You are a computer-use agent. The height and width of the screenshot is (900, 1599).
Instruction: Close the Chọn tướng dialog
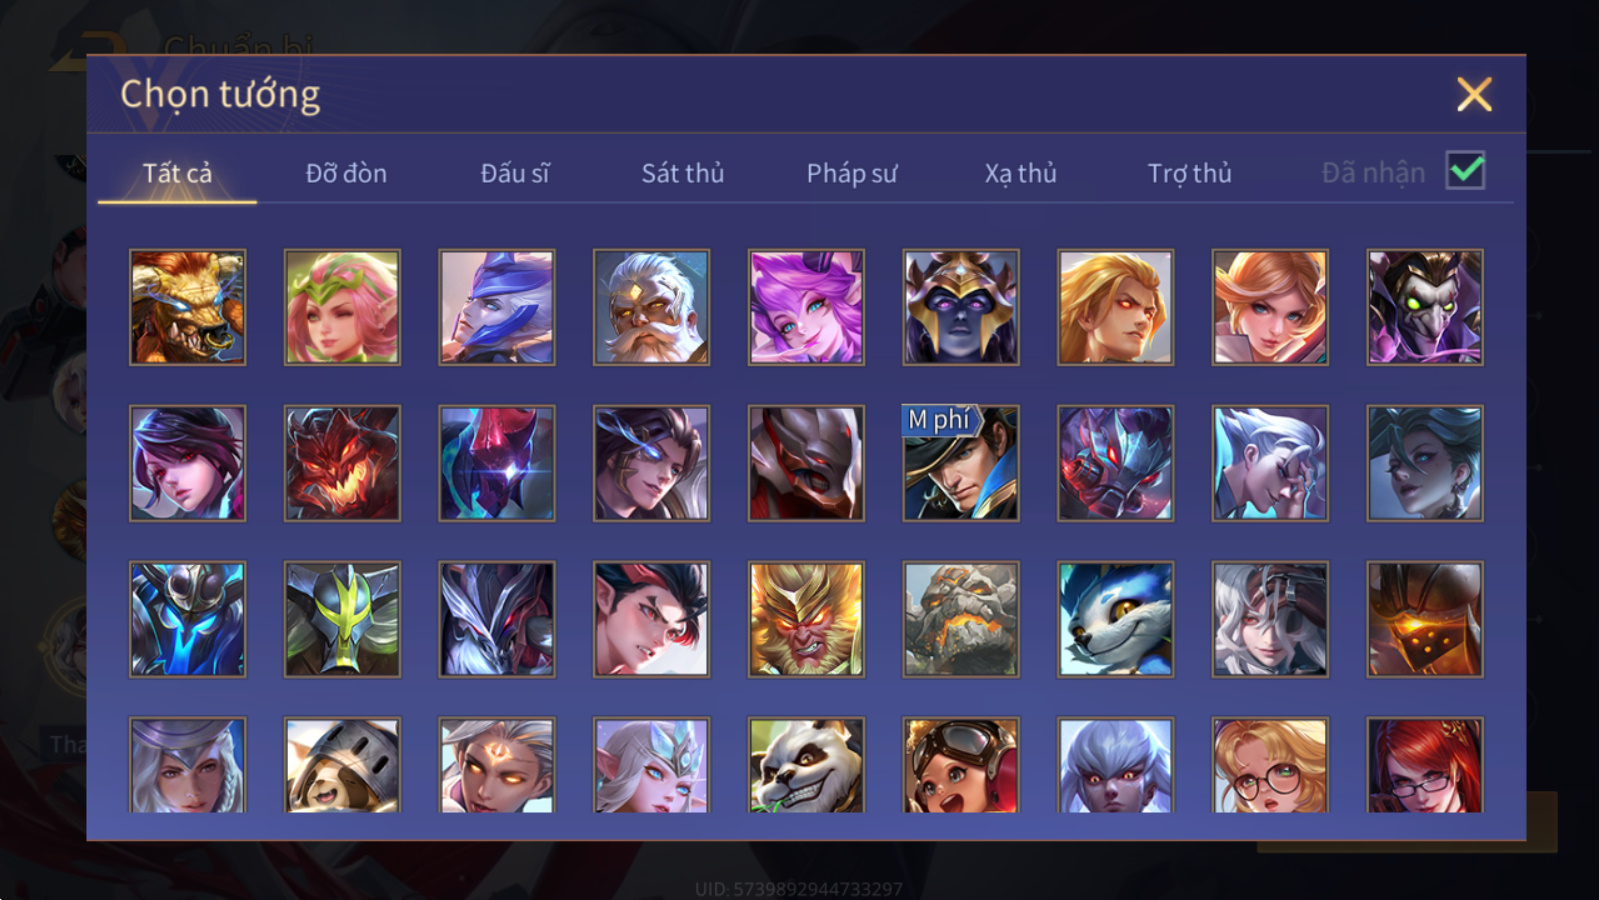[x=1474, y=95]
